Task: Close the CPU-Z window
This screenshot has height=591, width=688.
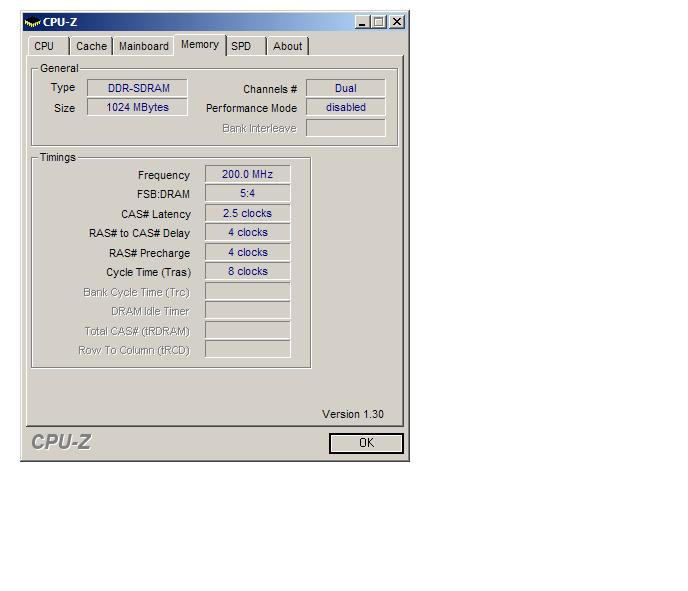Action: tap(397, 22)
